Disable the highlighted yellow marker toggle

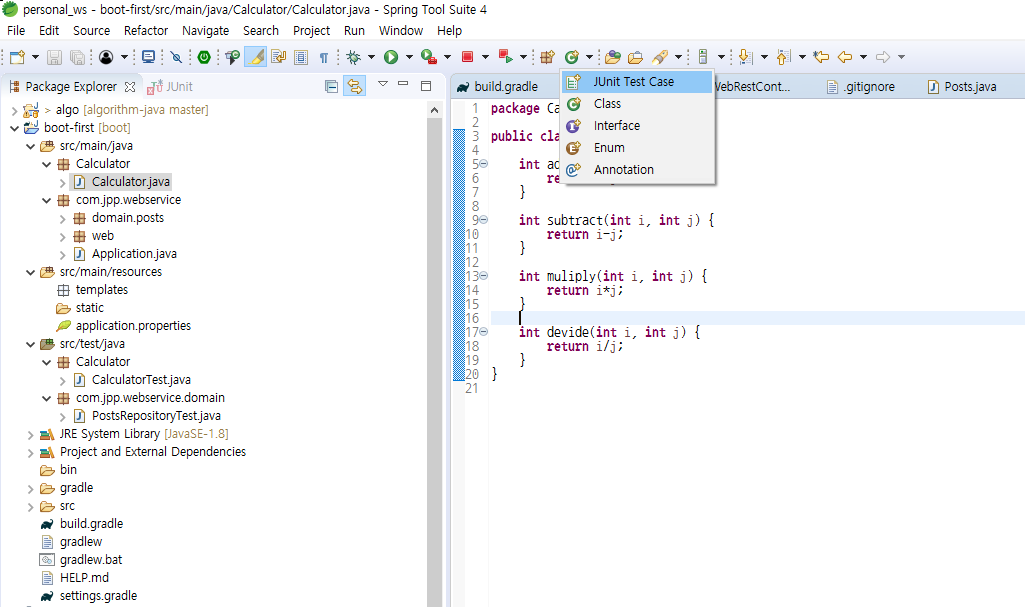[x=256, y=57]
